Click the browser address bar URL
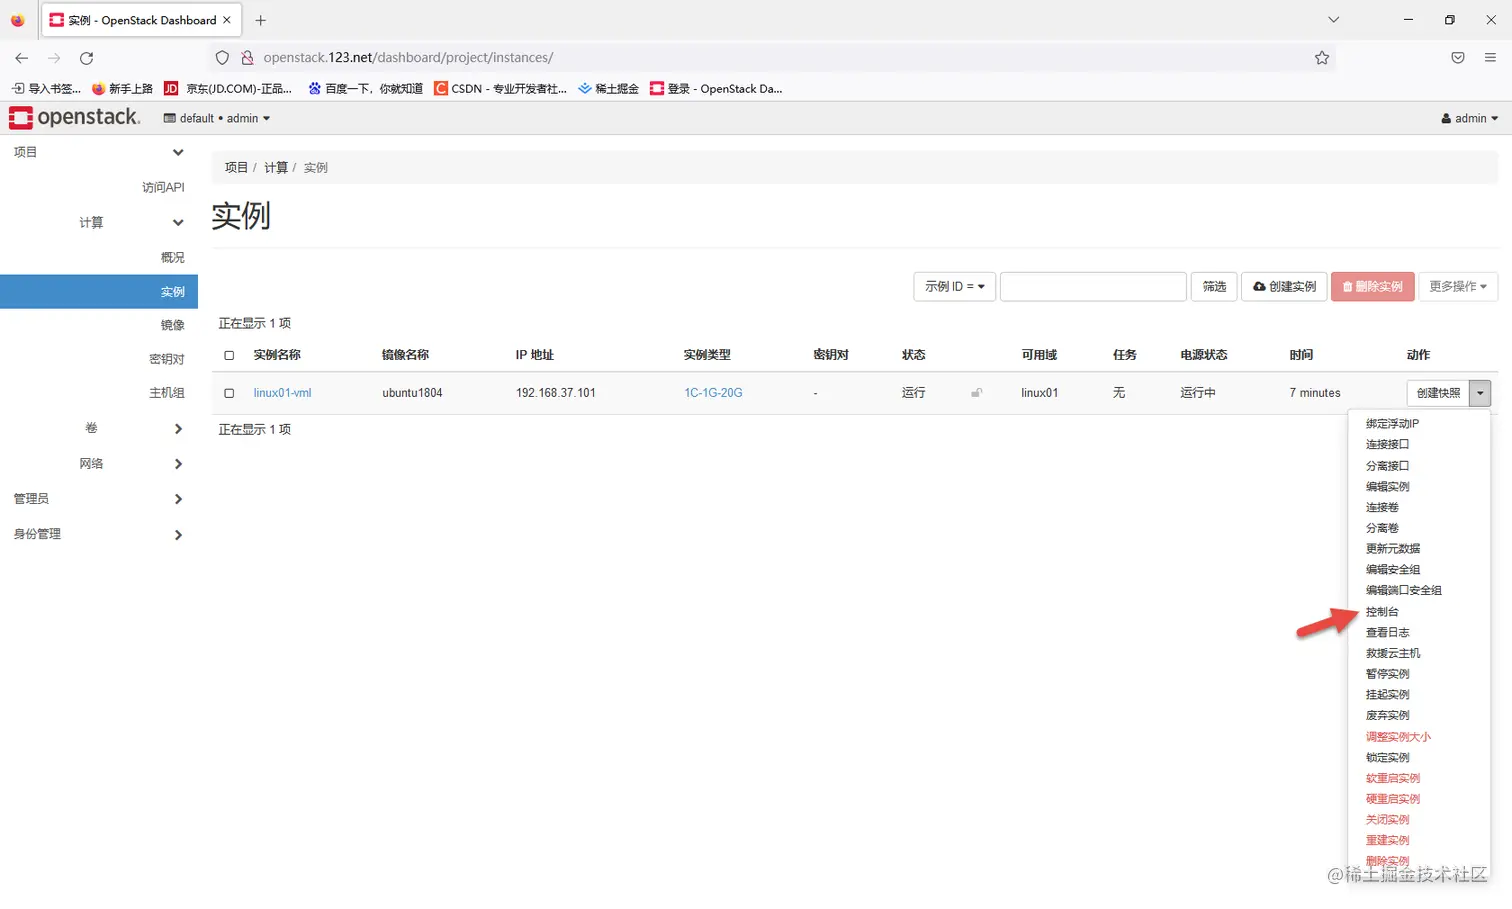 (x=408, y=58)
